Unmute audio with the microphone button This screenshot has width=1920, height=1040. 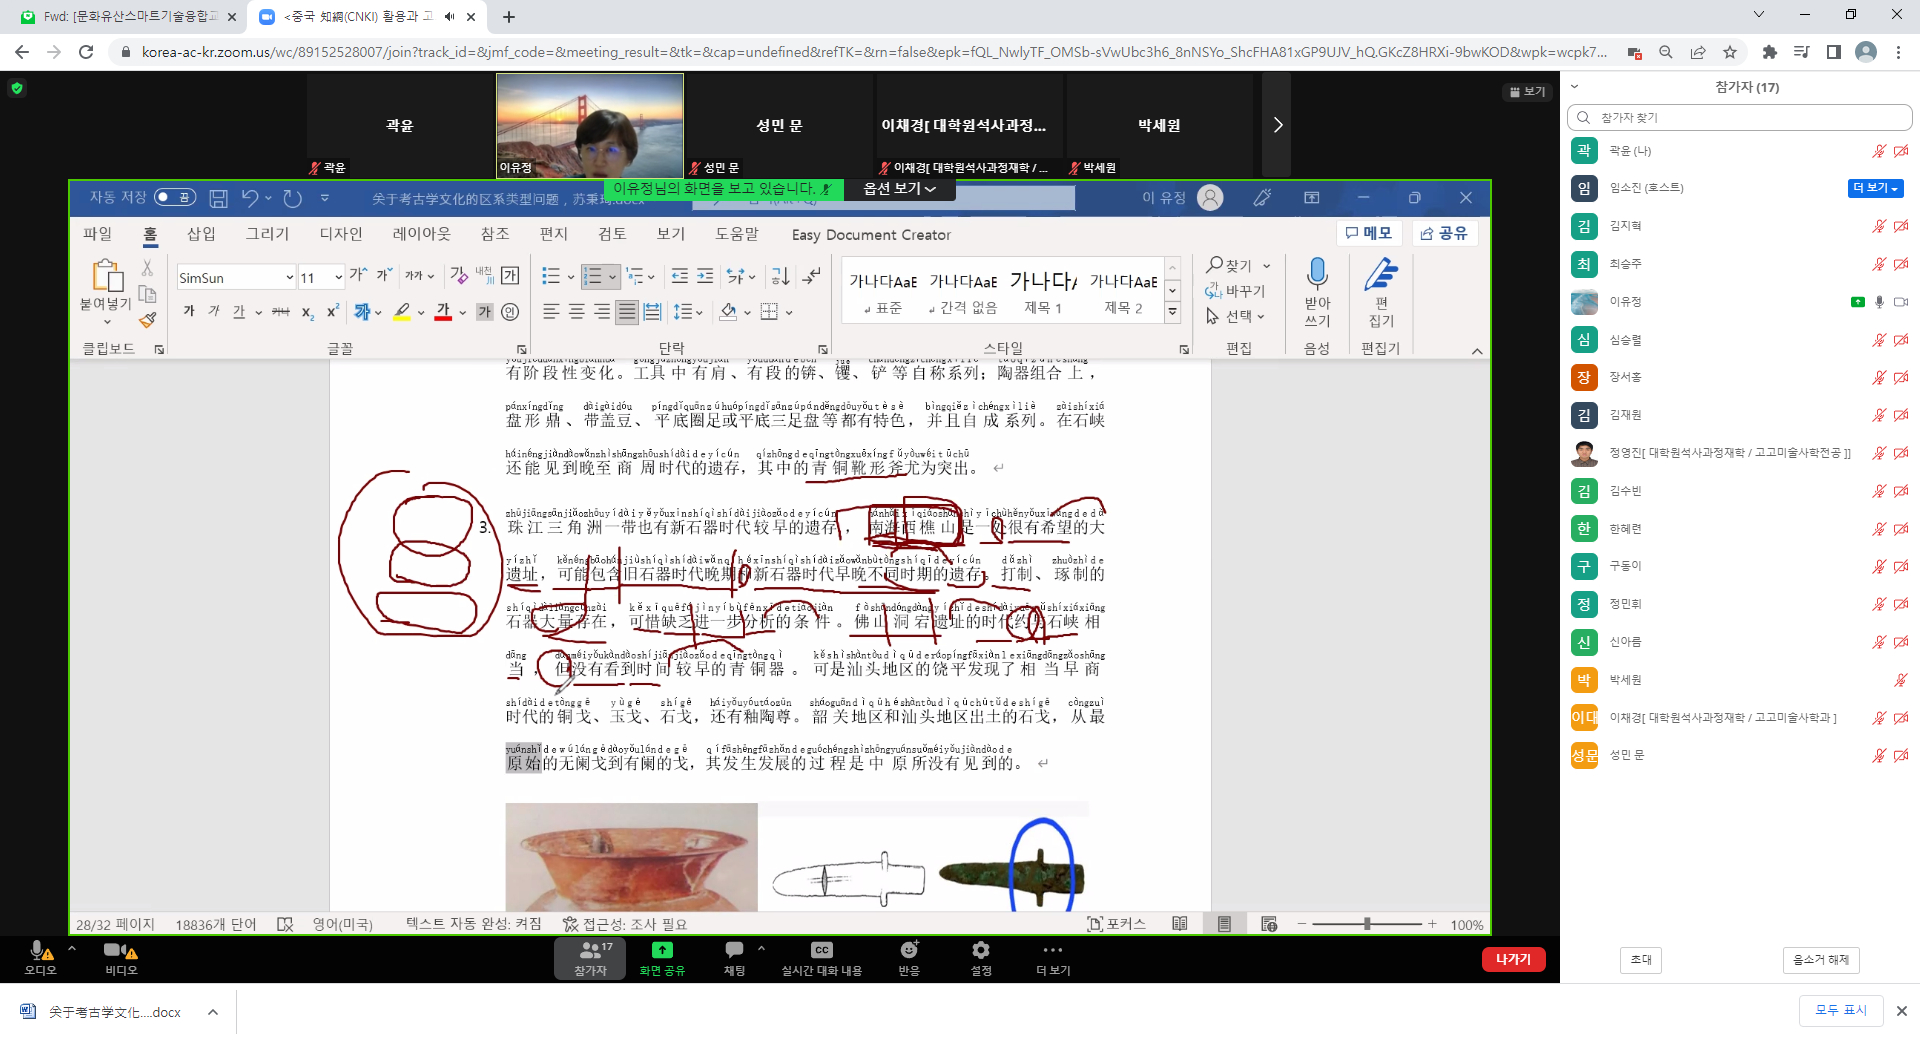tap(39, 951)
